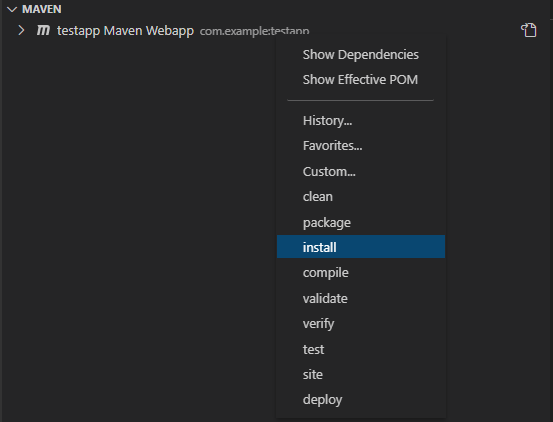The height and width of the screenshot is (422, 553).
Task: Run the deploy goal
Action: coord(361,399)
